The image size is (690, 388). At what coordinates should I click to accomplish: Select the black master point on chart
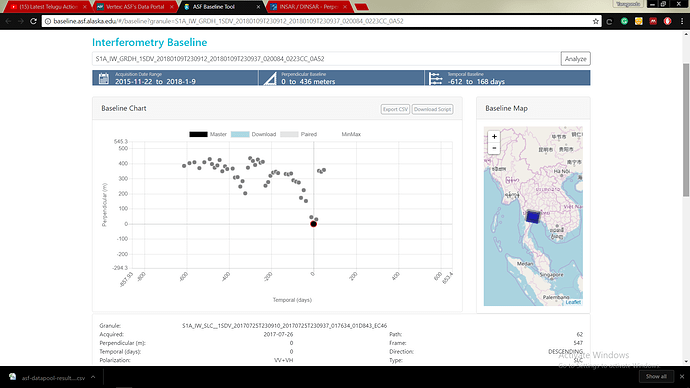tap(313, 224)
